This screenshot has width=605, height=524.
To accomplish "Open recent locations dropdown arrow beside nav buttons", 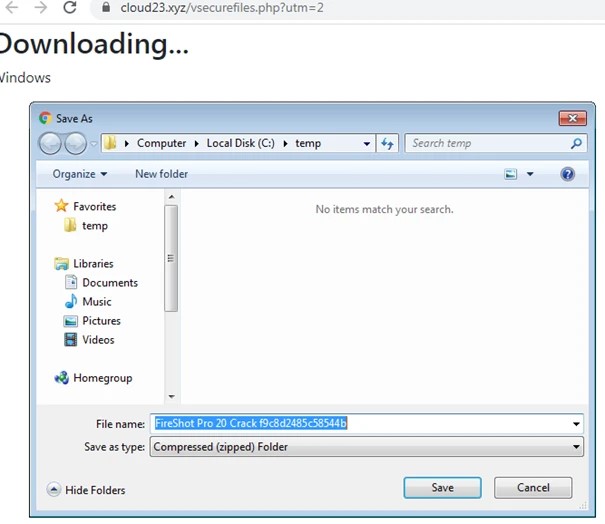I will tap(93, 144).
